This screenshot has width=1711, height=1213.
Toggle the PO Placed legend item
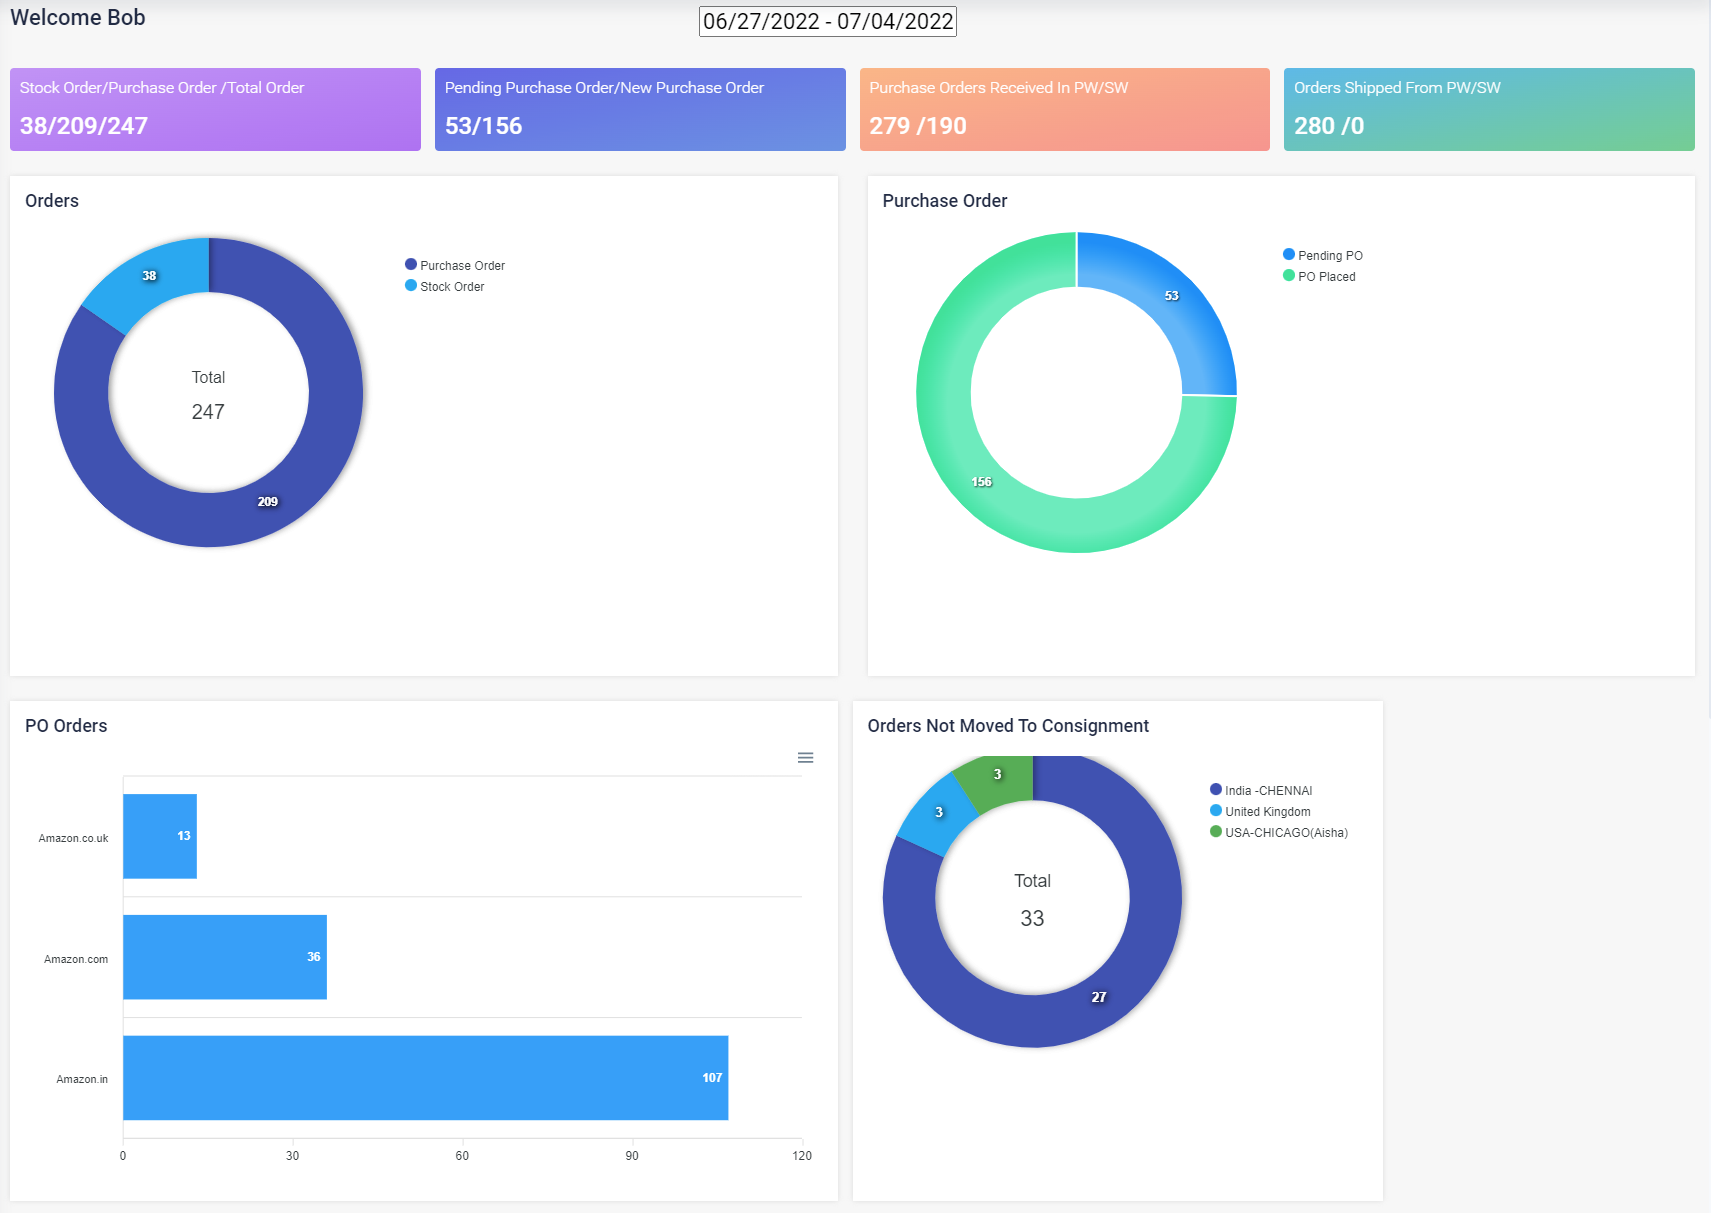tap(1320, 276)
